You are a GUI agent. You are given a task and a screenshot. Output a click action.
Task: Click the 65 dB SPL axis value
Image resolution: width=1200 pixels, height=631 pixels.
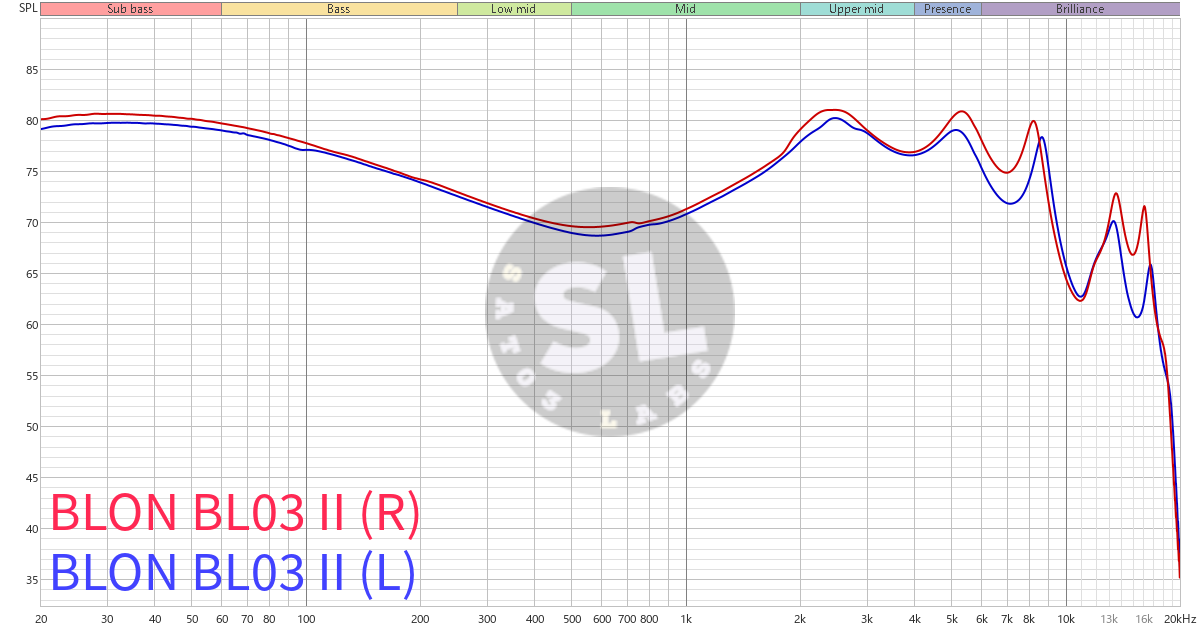point(32,274)
